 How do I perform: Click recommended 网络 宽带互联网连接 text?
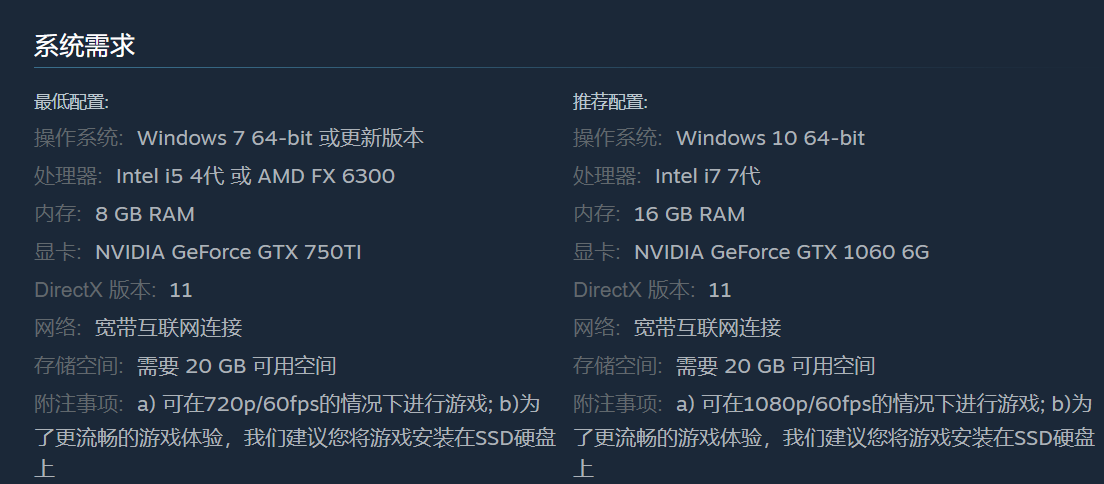click(708, 328)
